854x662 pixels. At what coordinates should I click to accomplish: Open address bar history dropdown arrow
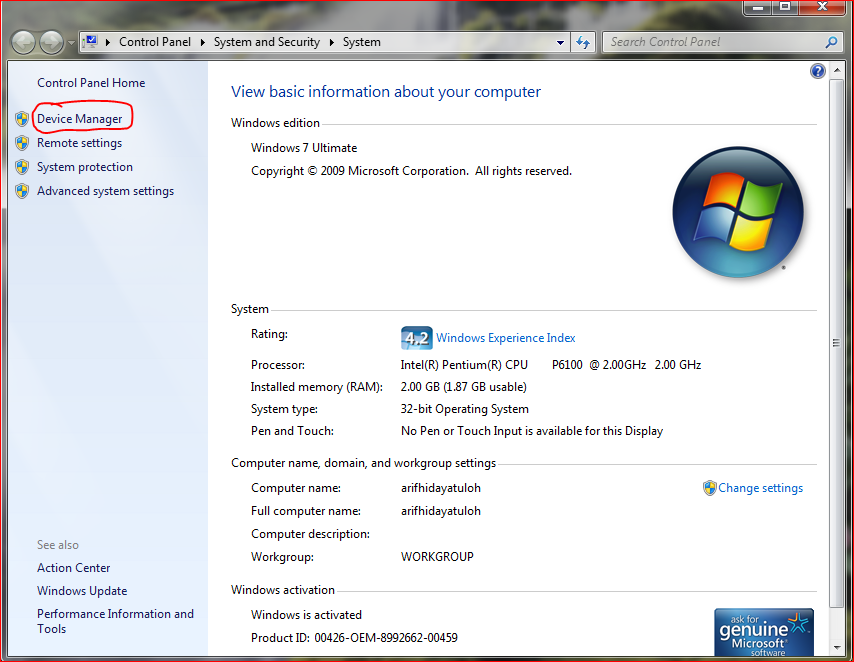(560, 42)
